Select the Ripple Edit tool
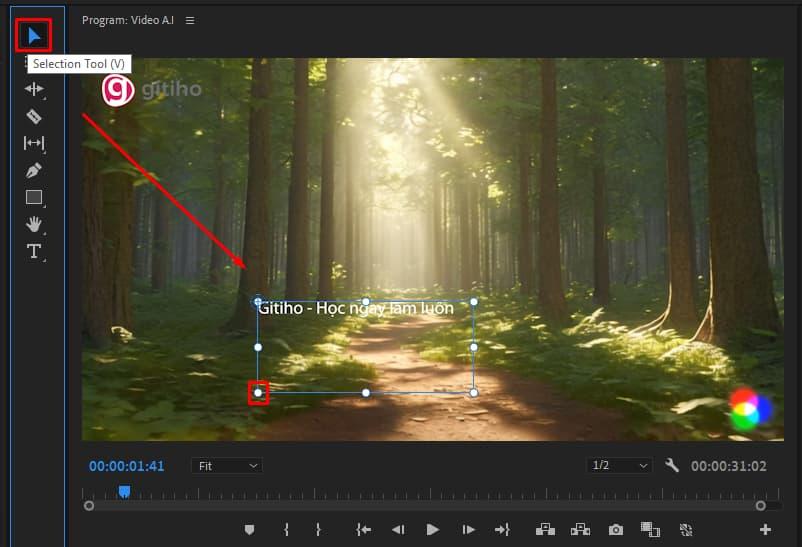Image resolution: width=802 pixels, height=547 pixels. [34, 89]
